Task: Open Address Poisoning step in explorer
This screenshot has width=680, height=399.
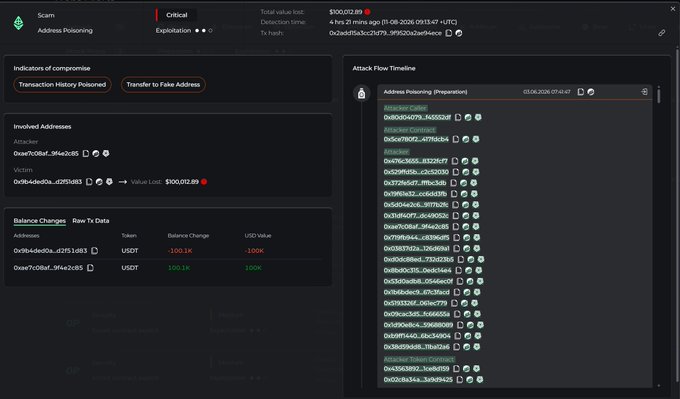Action: tap(591, 92)
